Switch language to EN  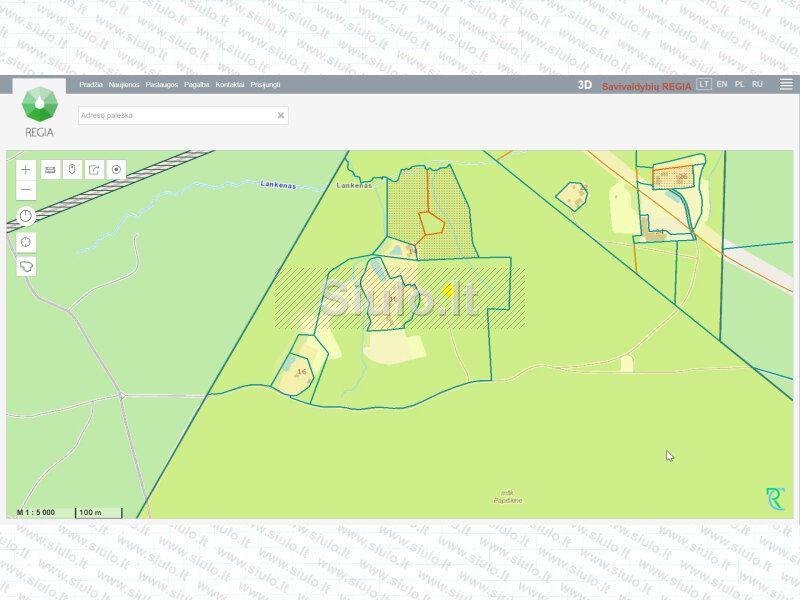(x=722, y=85)
